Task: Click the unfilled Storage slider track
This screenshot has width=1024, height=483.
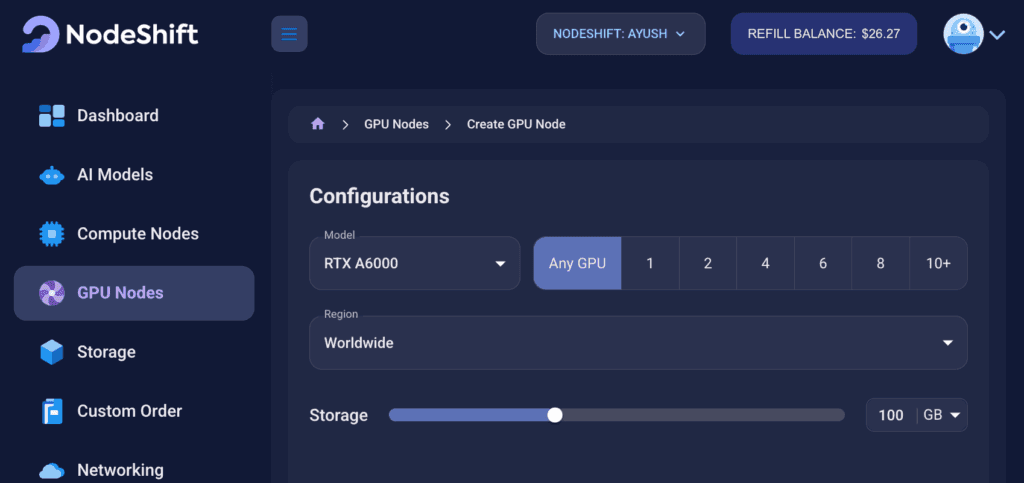Action: click(x=703, y=415)
